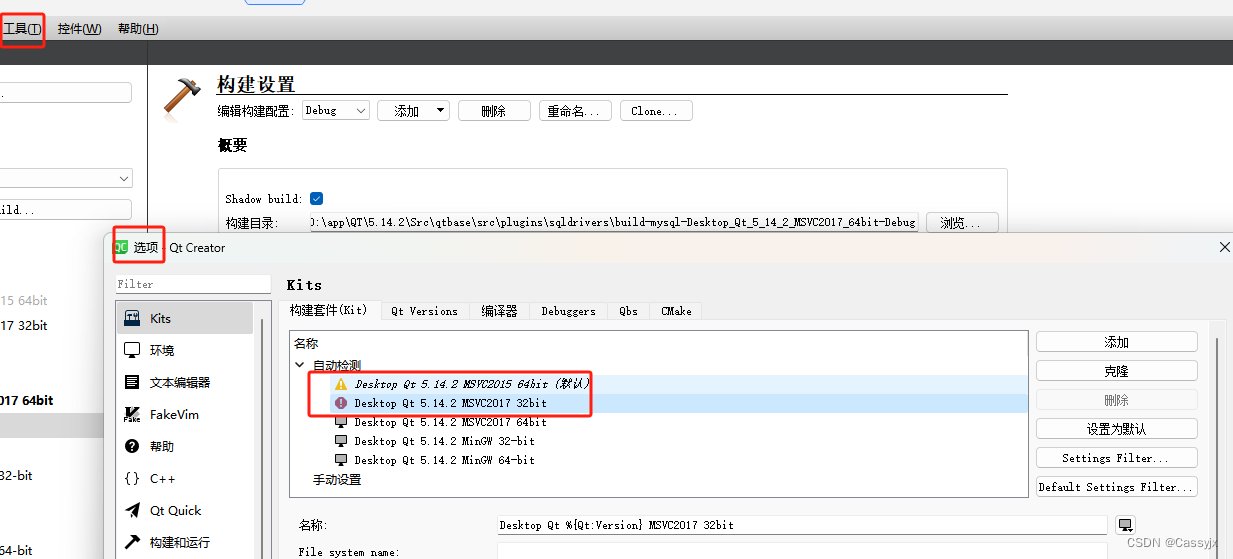Click the Settings Filter... button

[x=1117, y=458]
